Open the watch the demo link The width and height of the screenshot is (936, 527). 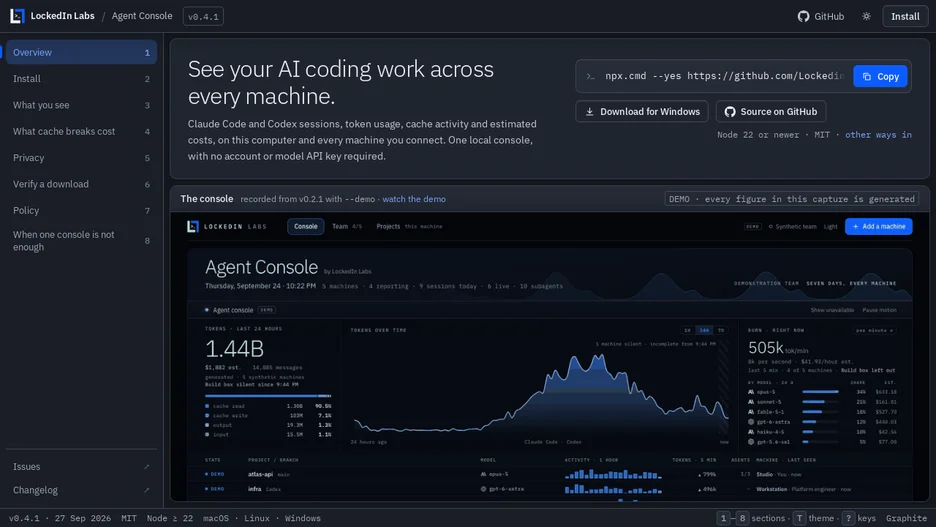414,199
